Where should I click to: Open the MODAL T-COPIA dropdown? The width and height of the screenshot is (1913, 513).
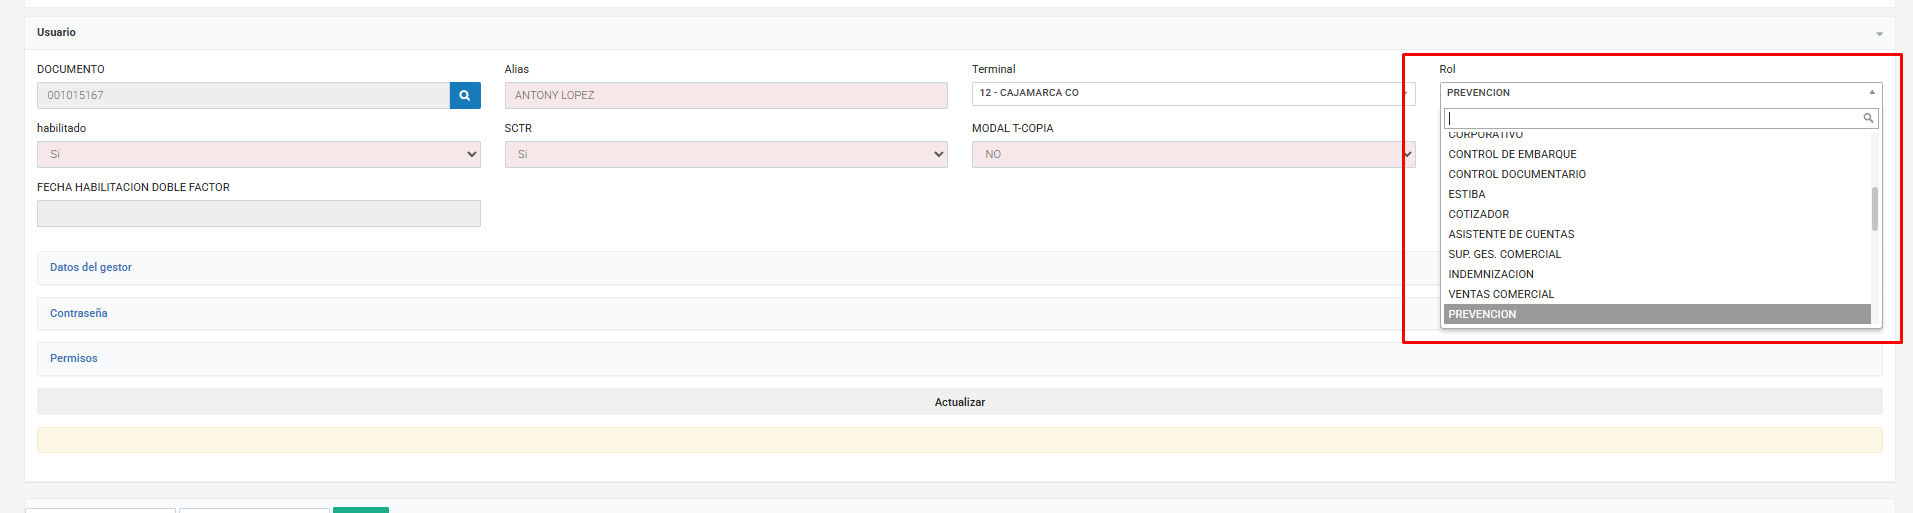pos(1192,154)
